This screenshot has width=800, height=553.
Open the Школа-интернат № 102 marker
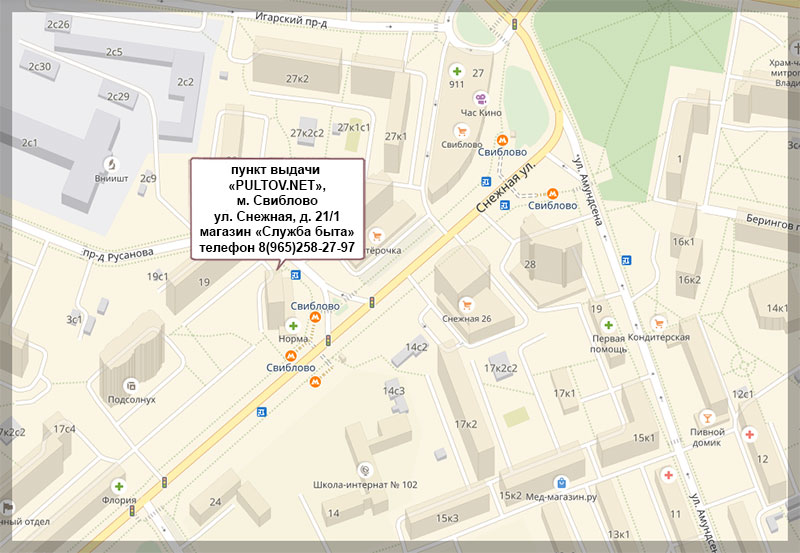[365, 469]
